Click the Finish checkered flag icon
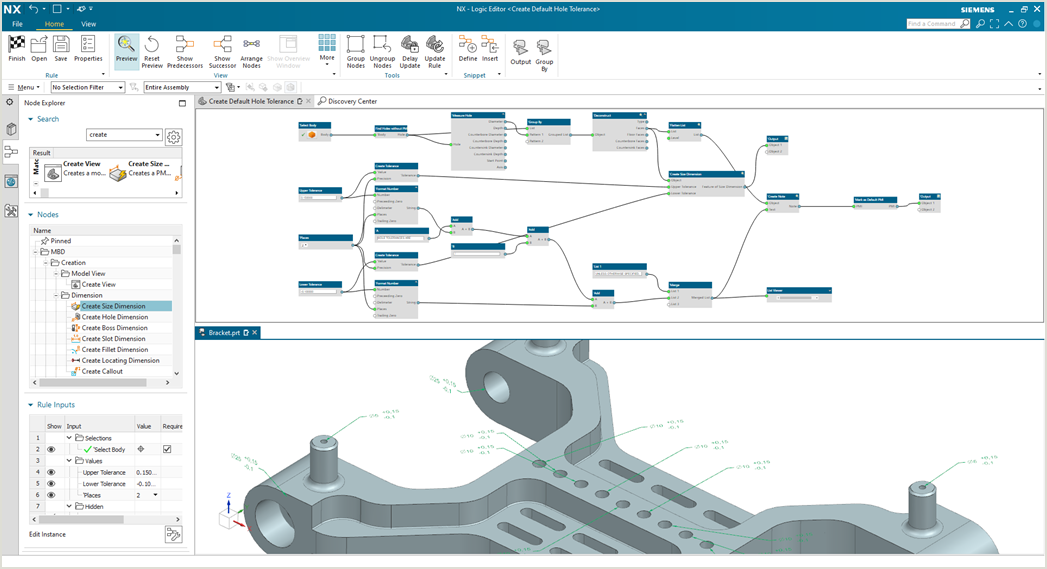 17,44
